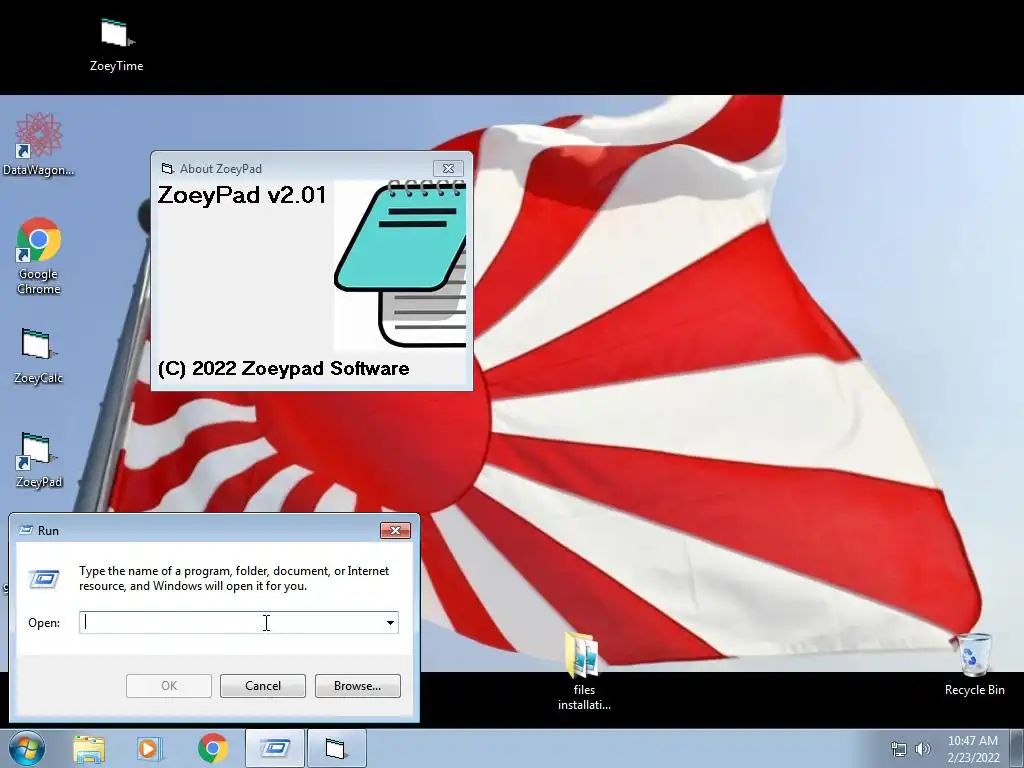Viewport: 1024px width, 768px height.
Task: Close the Run dialog
Action: click(395, 530)
